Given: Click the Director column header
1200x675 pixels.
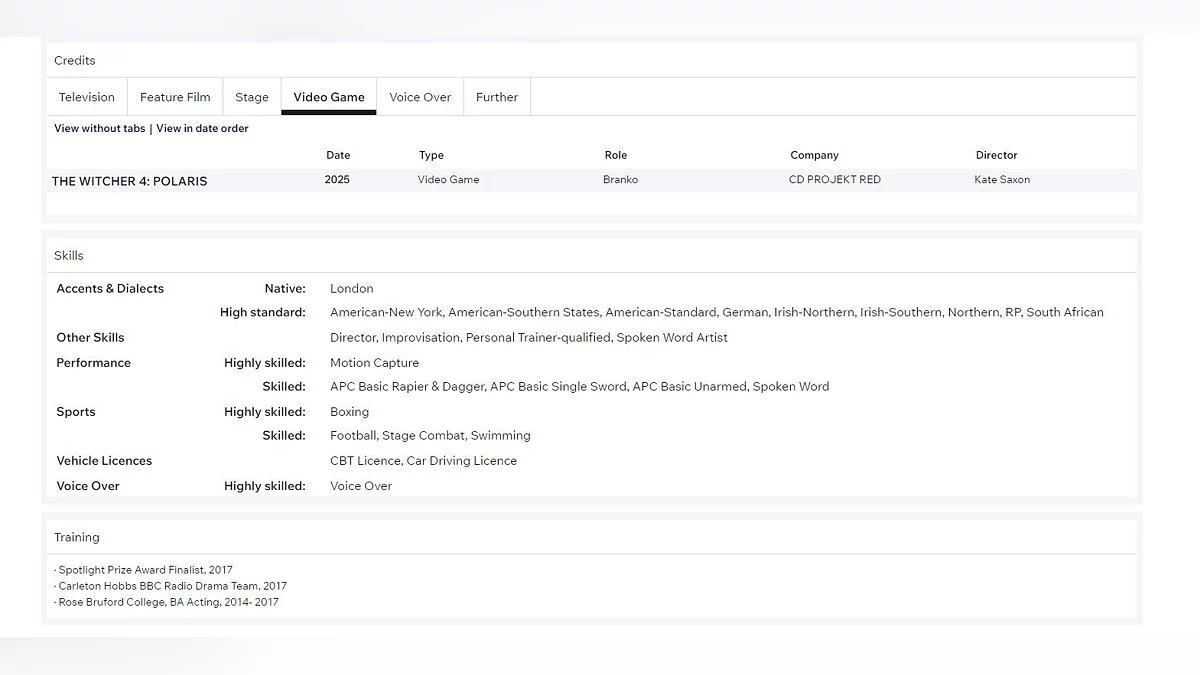Looking at the screenshot, I should click(x=996, y=155).
